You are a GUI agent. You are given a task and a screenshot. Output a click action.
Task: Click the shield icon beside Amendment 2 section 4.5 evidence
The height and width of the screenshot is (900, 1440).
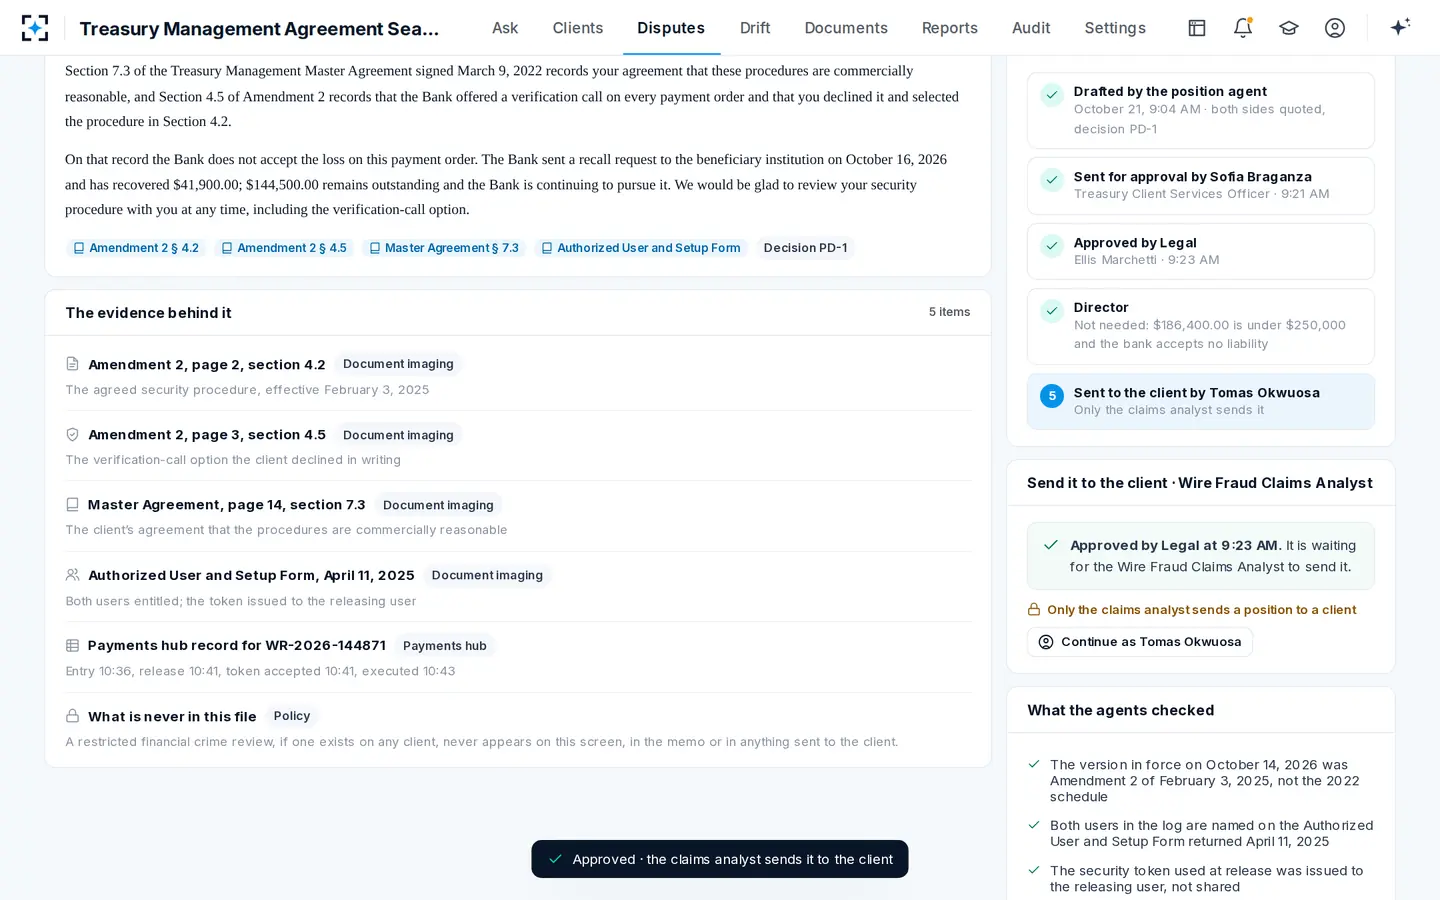click(72, 435)
